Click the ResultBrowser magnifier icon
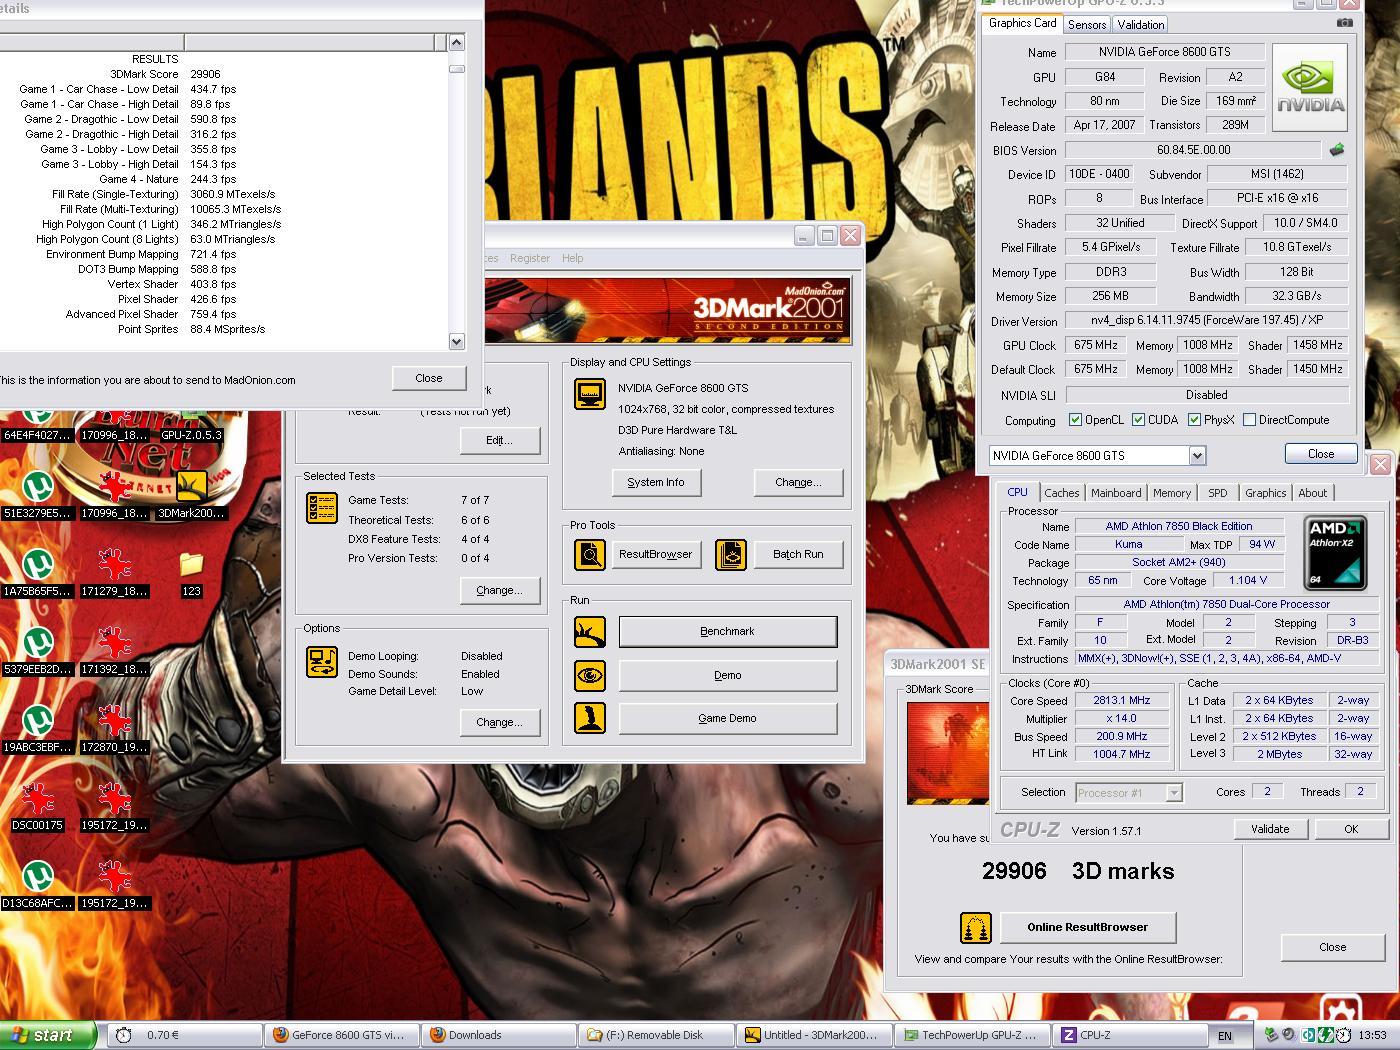This screenshot has height=1050, width=1400. pyautogui.click(x=590, y=554)
